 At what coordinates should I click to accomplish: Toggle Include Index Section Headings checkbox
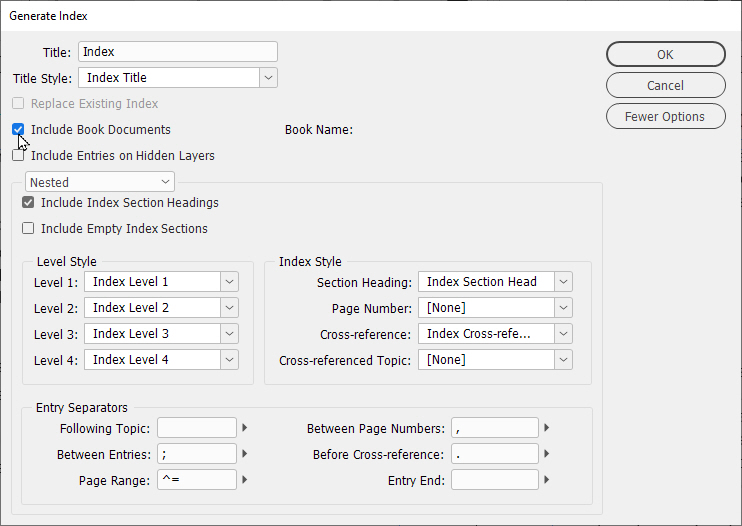click(28, 202)
